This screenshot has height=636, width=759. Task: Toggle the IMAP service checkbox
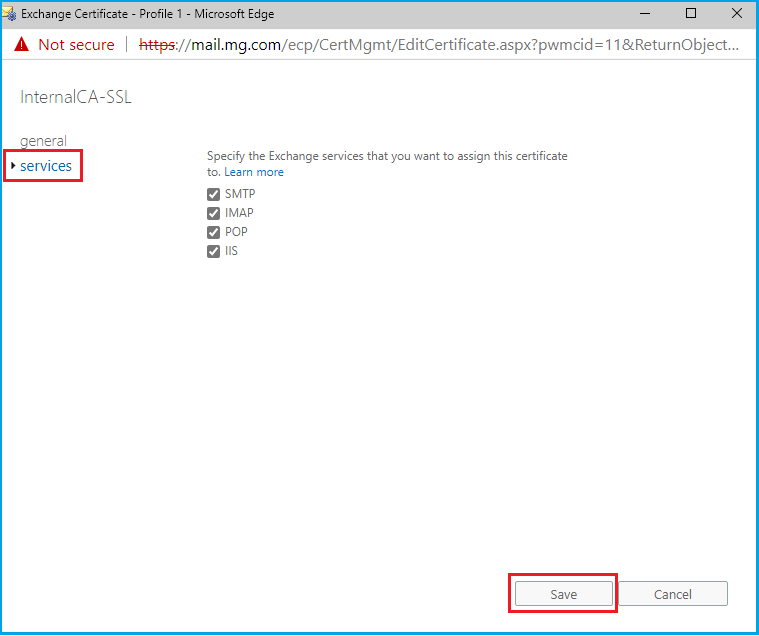click(213, 213)
